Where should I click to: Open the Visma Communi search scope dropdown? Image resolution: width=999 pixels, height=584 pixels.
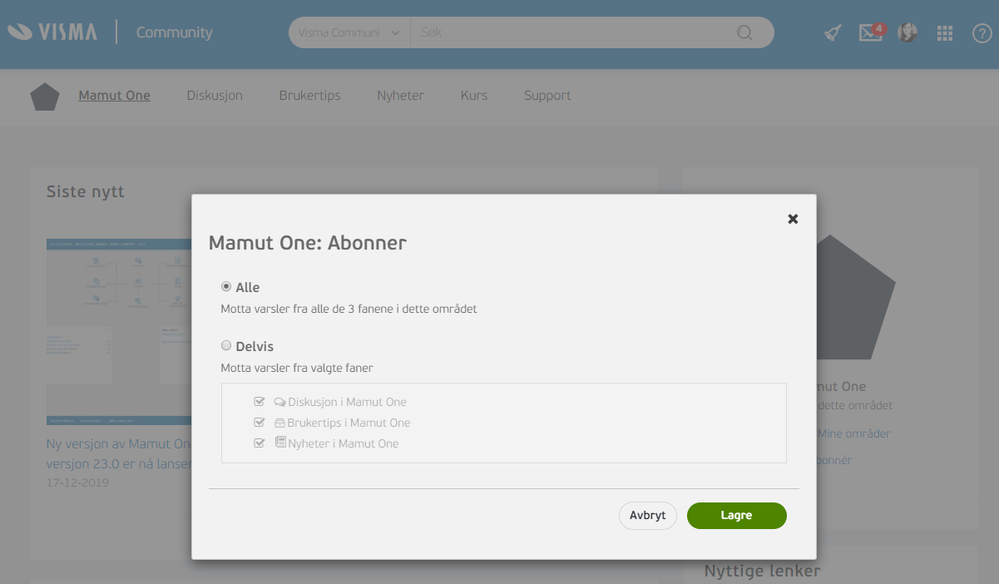[x=349, y=32]
